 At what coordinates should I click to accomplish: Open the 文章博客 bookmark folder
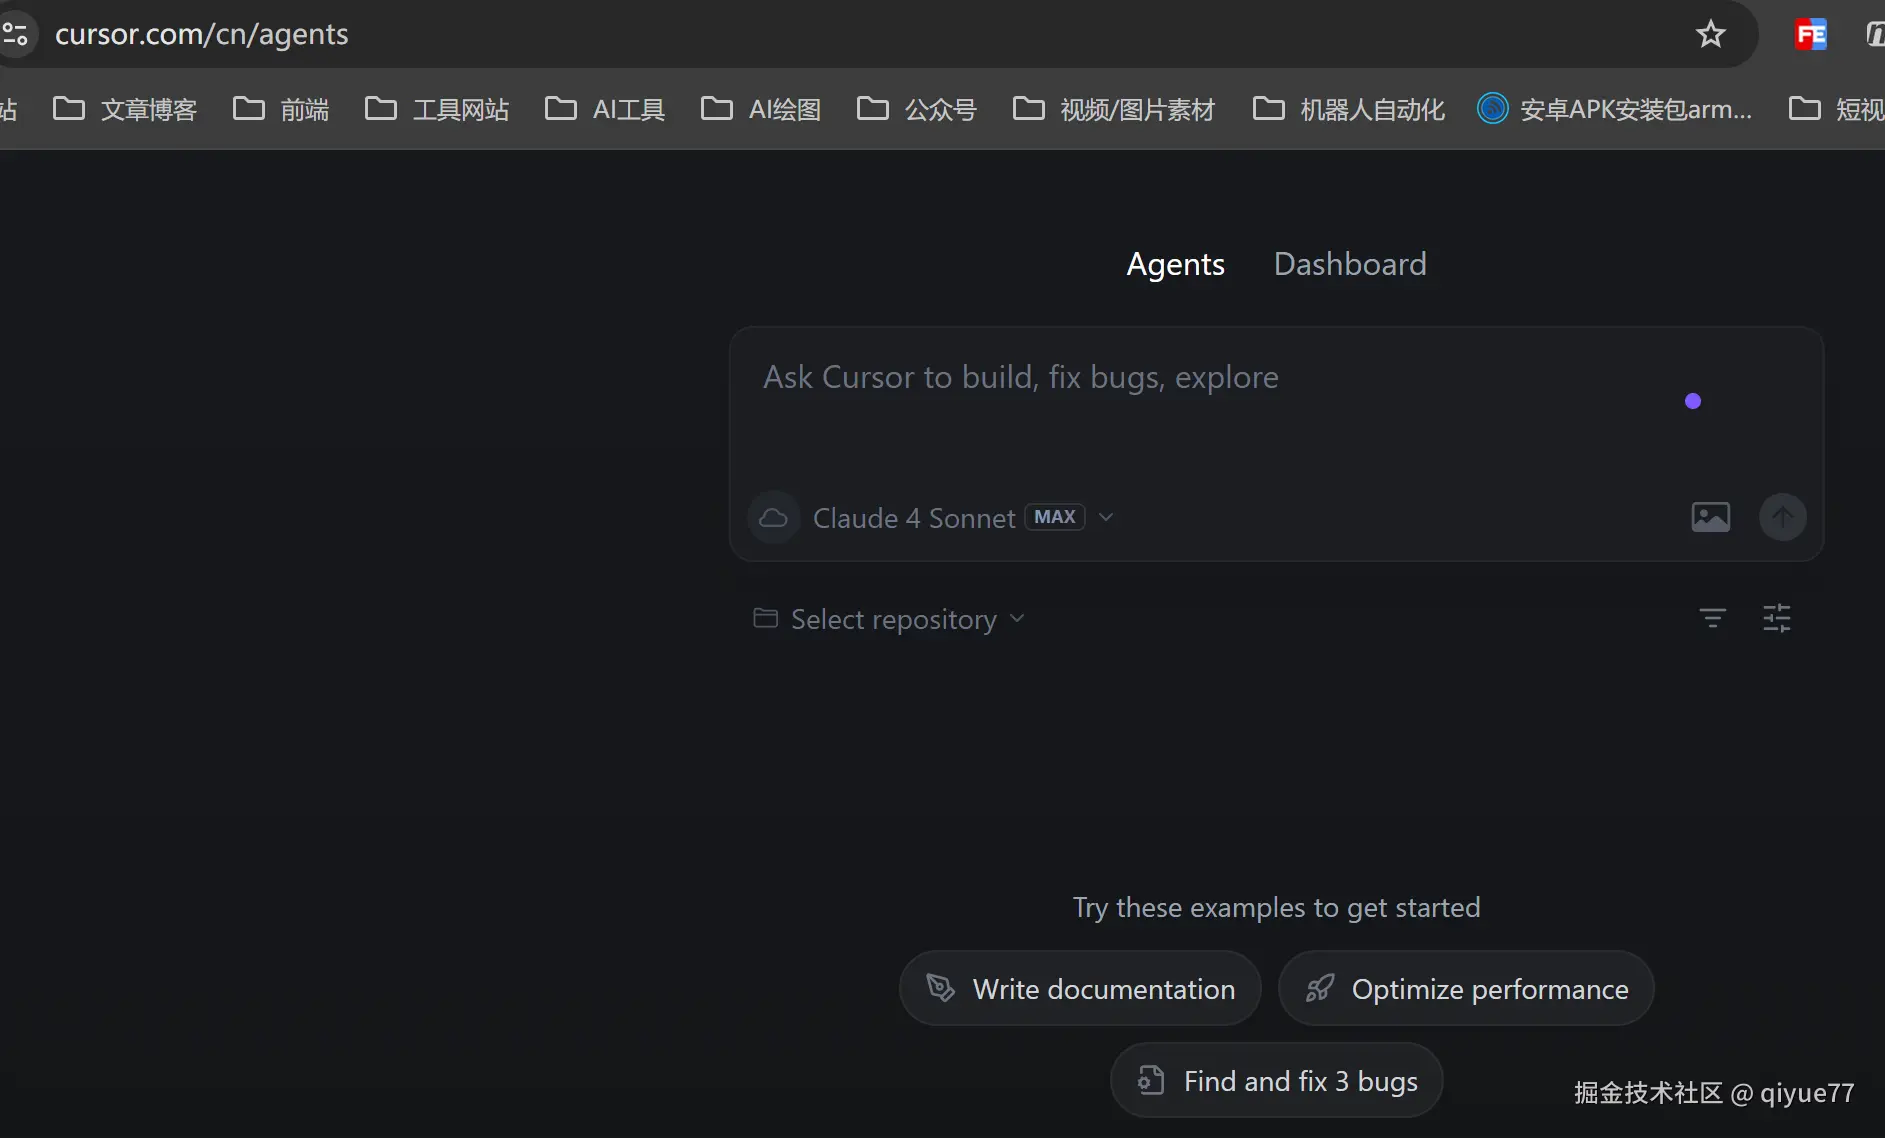[125, 109]
